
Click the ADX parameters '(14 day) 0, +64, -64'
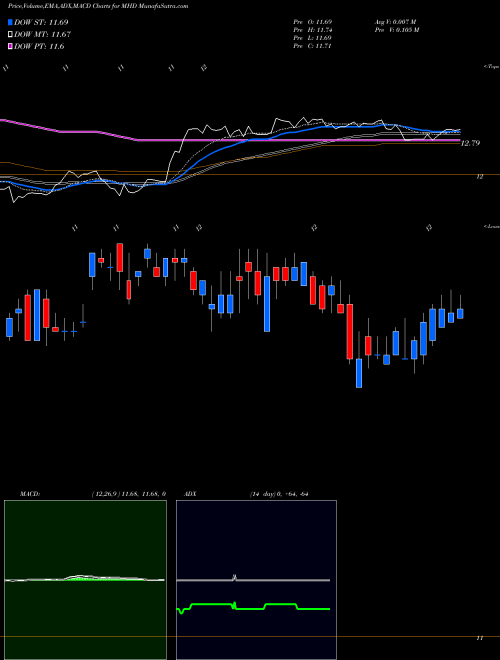(x=277, y=494)
